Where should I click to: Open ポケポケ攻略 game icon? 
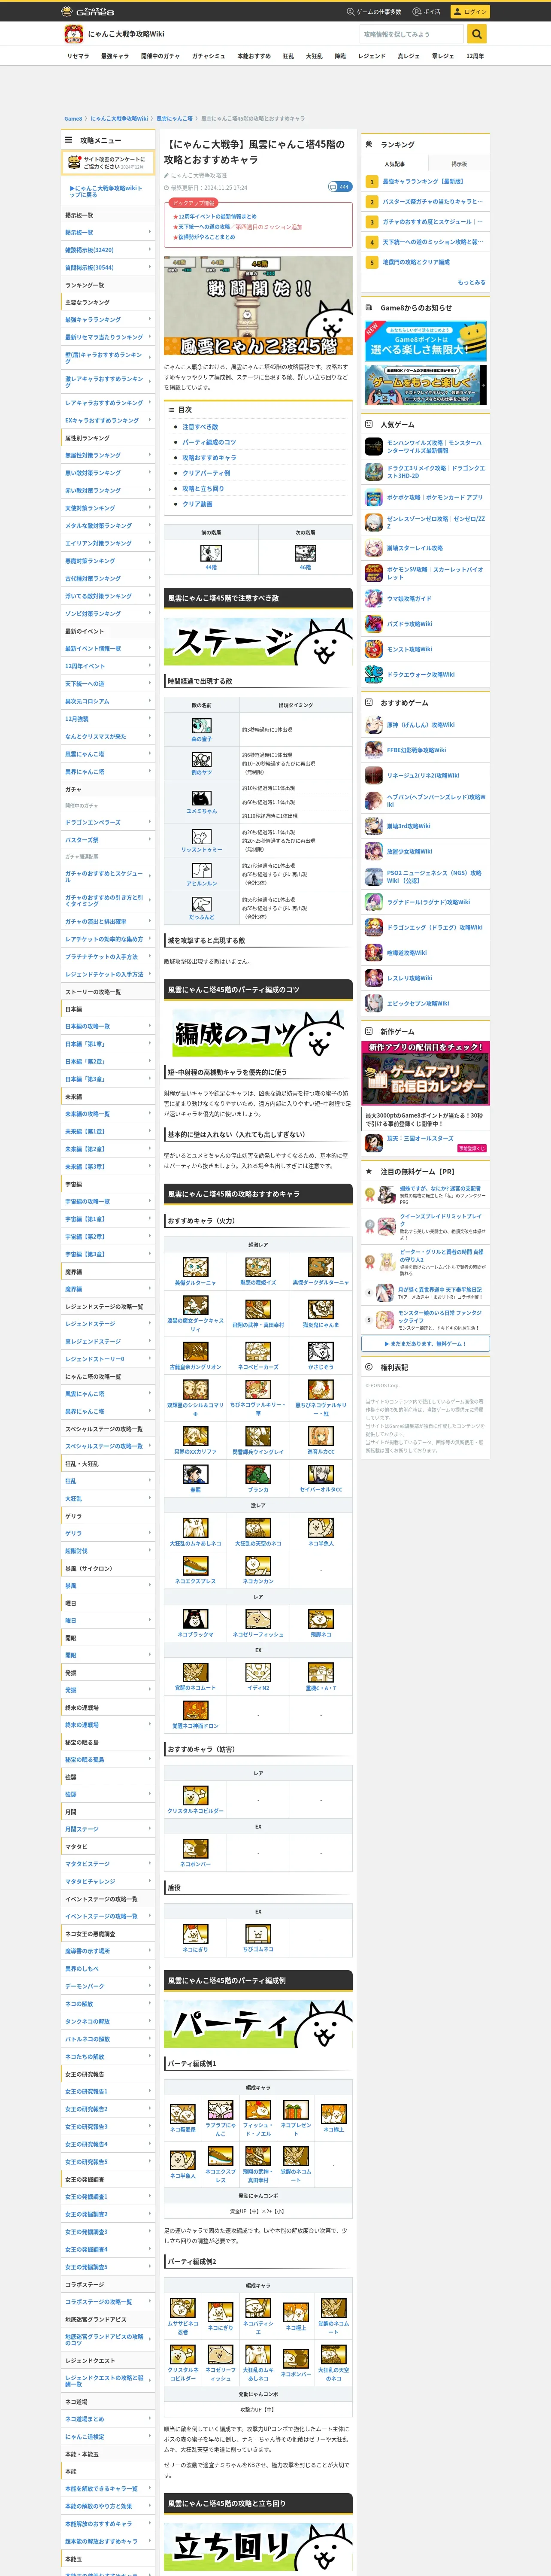tap(374, 497)
